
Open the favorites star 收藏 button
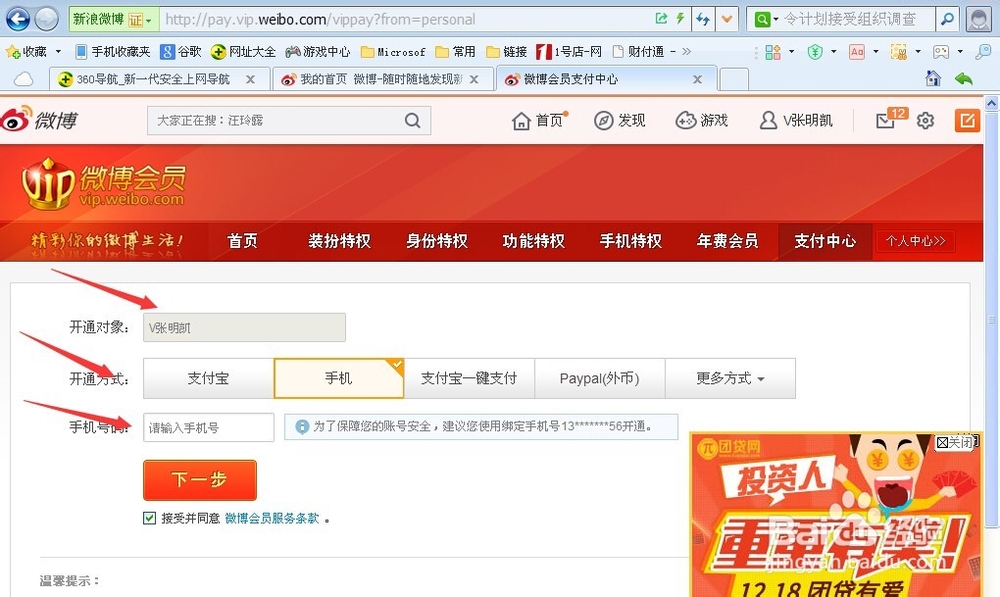pos(26,52)
